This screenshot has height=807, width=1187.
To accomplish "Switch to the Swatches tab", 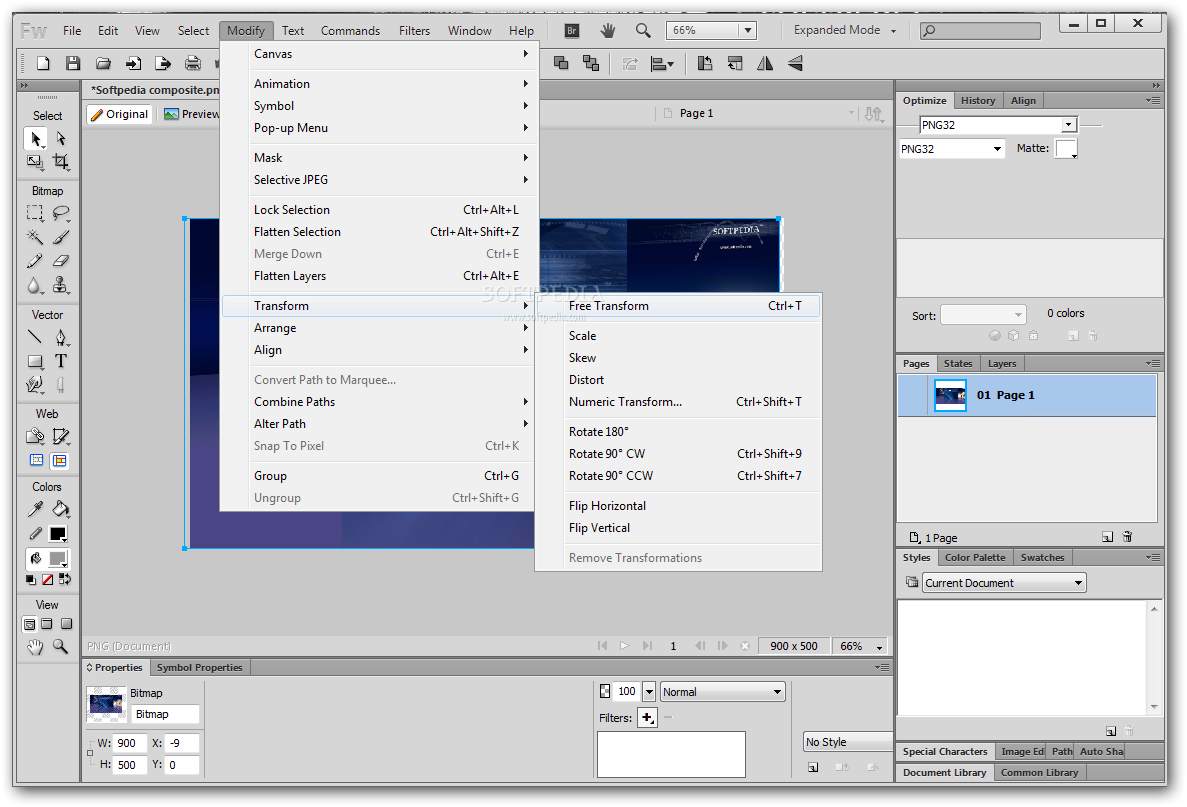I will [x=1042, y=558].
